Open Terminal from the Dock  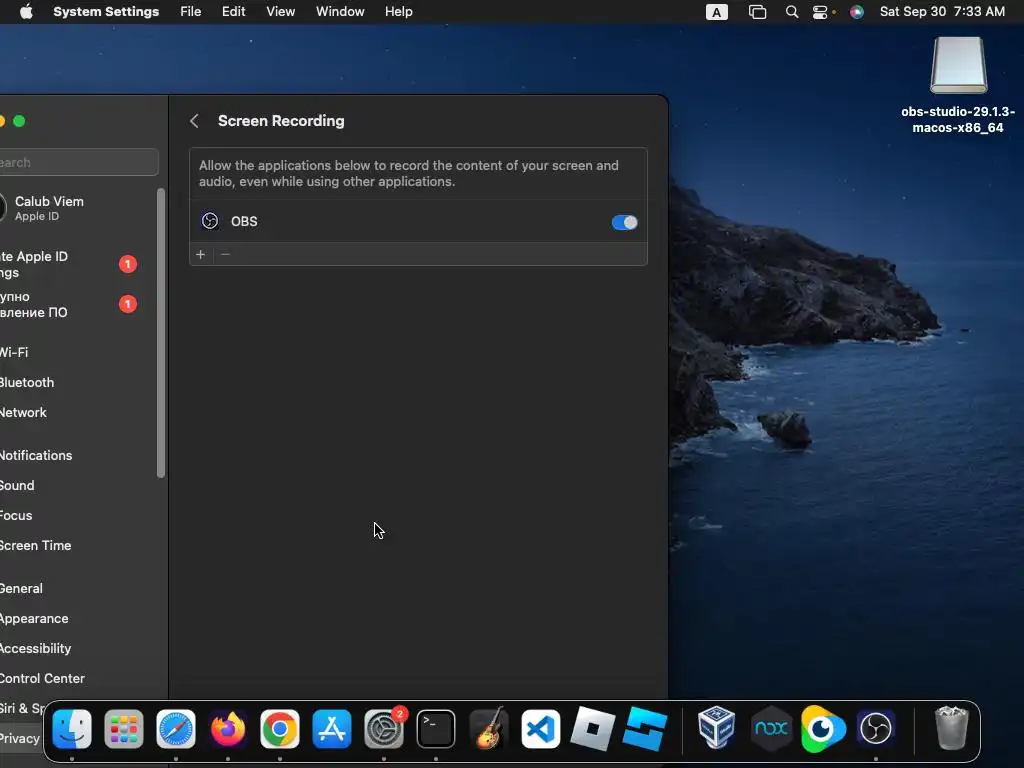pyautogui.click(x=436, y=729)
